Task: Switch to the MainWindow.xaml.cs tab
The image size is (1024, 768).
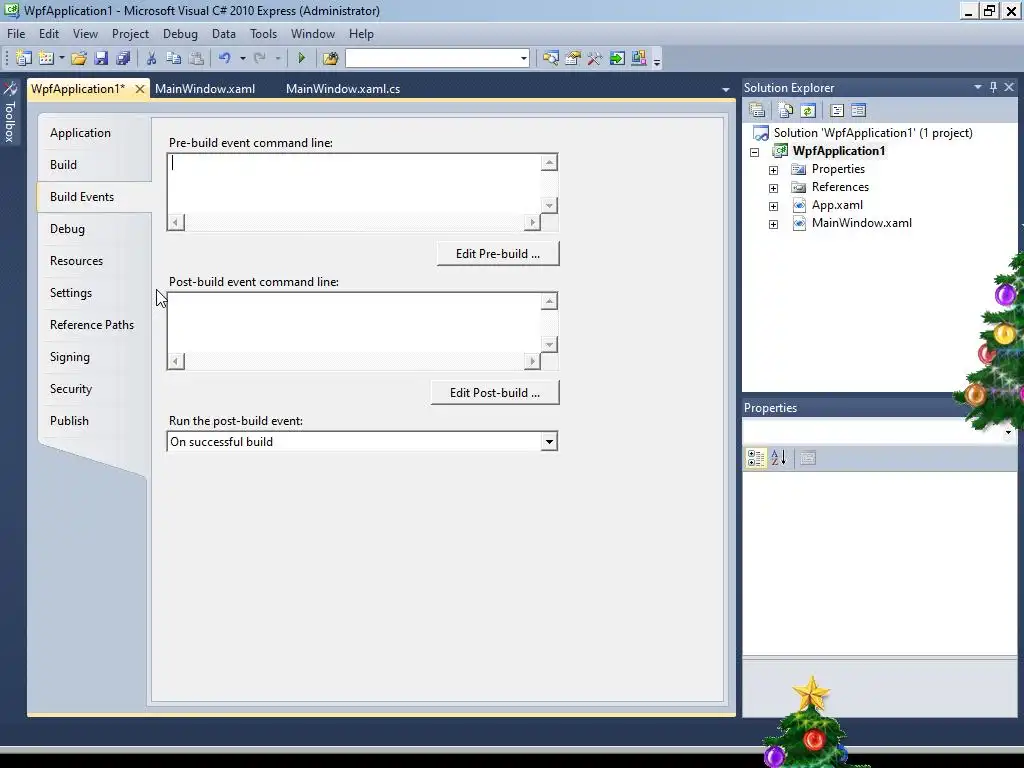Action: tap(343, 89)
